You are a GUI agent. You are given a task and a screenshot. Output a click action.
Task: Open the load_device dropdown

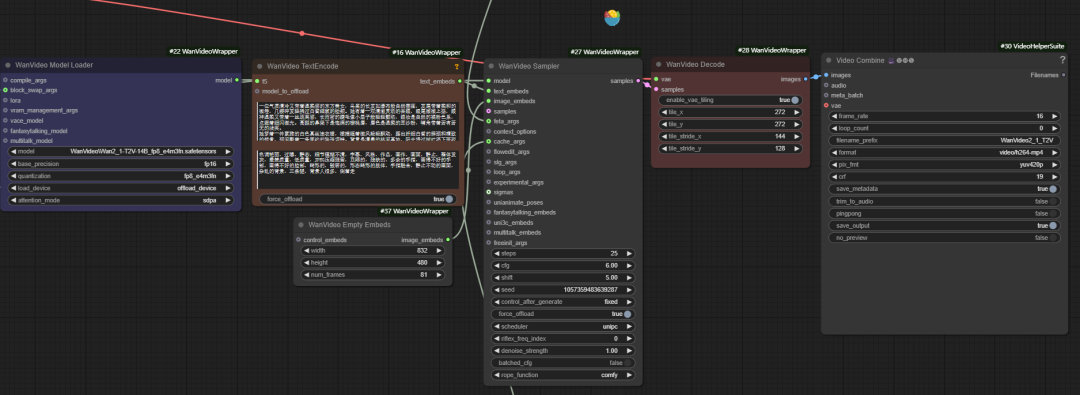pyautogui.click(x=121, y=188)
